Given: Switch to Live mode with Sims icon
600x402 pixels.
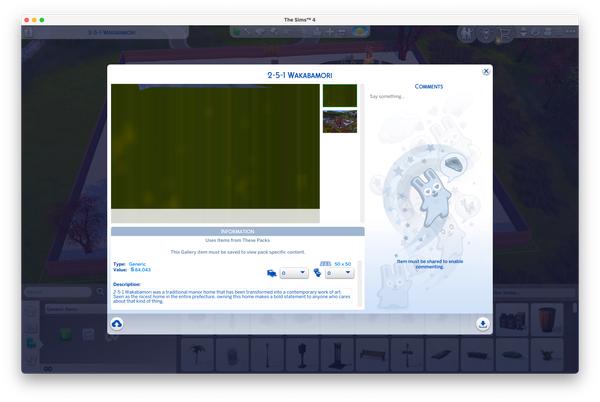Looking at the screenshot, I should (x=466, y=34).
